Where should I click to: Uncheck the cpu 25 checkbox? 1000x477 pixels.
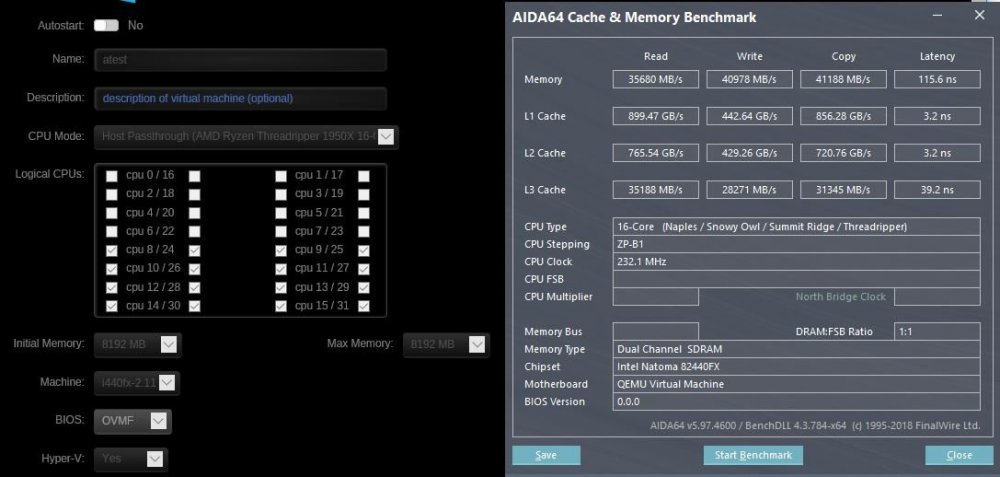click(x=364, y=251)
